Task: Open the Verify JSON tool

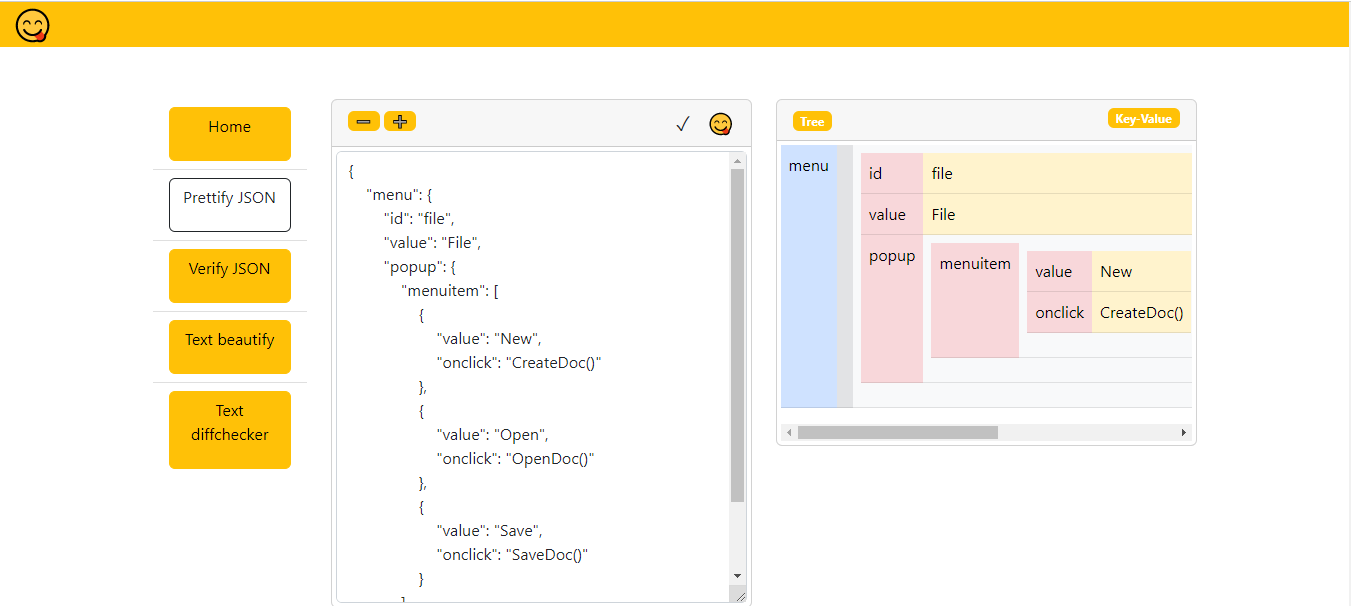Action: point(229,275)
